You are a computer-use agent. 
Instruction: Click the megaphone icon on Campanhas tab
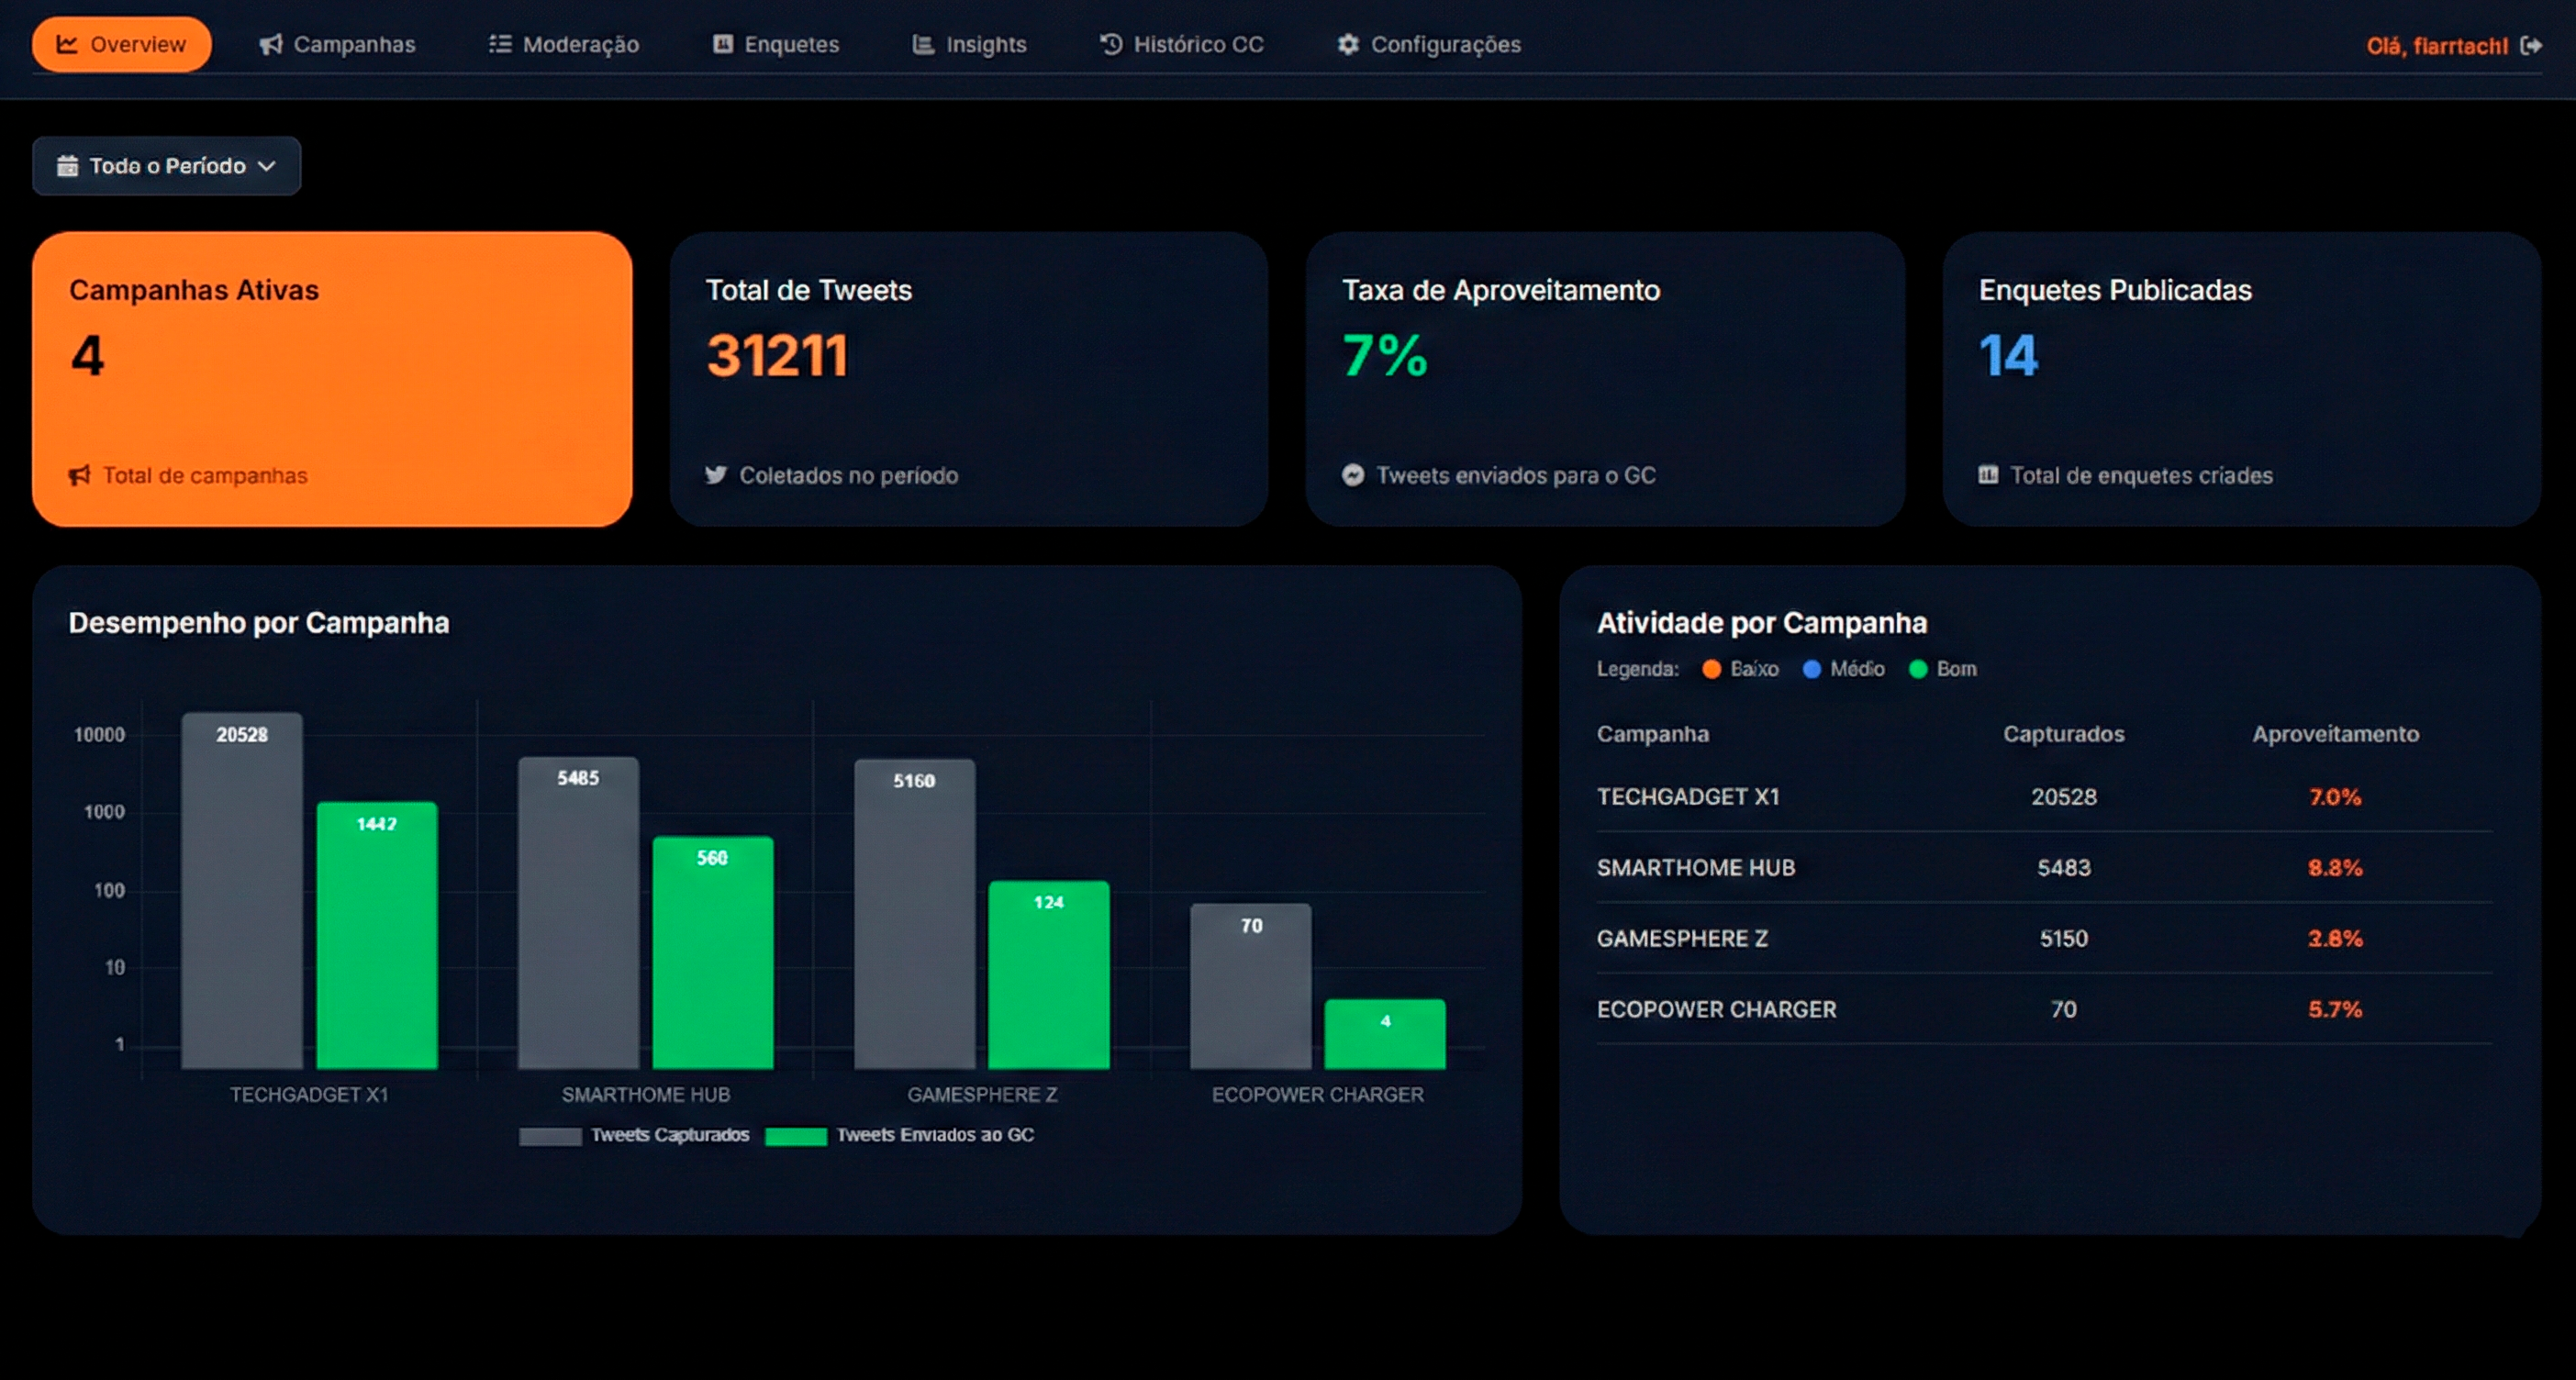[x=270, y=45]
